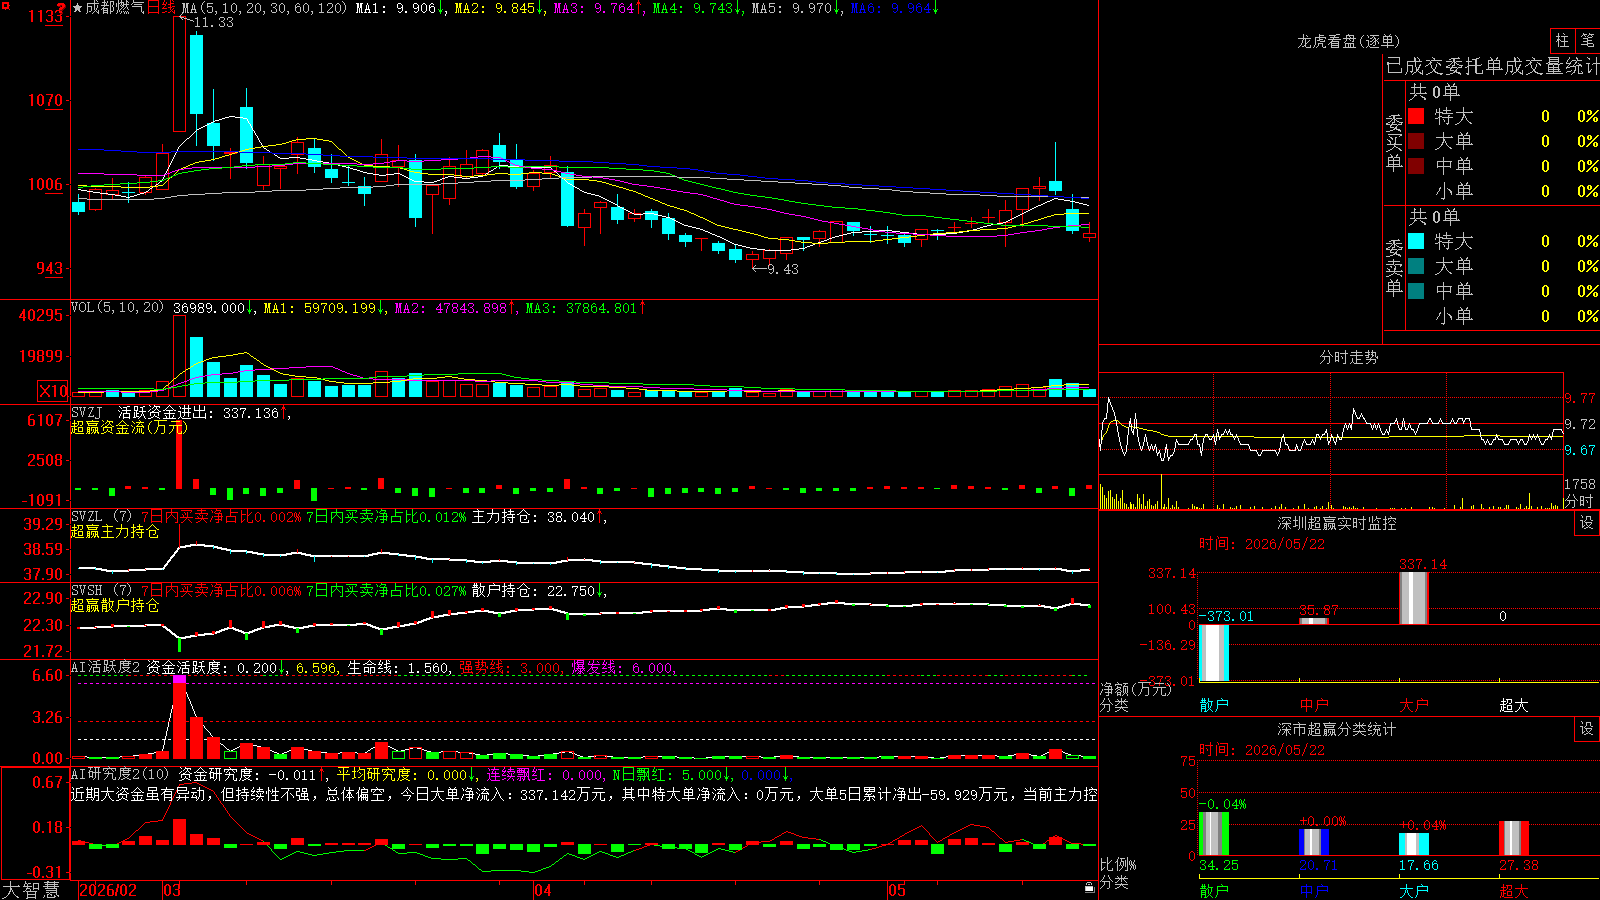This screenshot has width=1600, height=900.
Task: Select the 成交量统计 tab
Action: (1552, 66)
